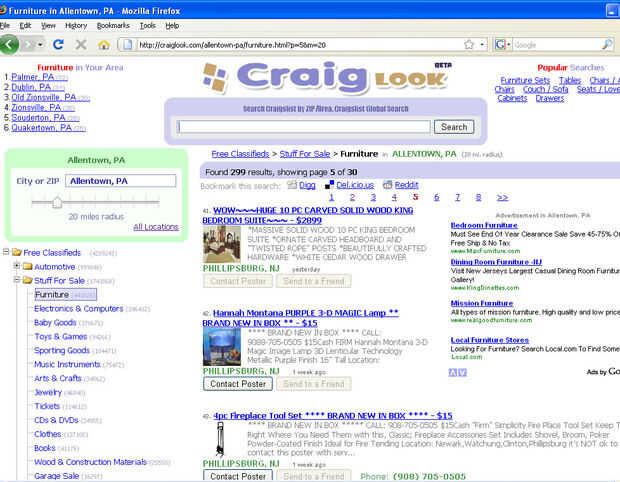Click the Stuff For Sale breadcrumb link

click(x=305, y=154)
